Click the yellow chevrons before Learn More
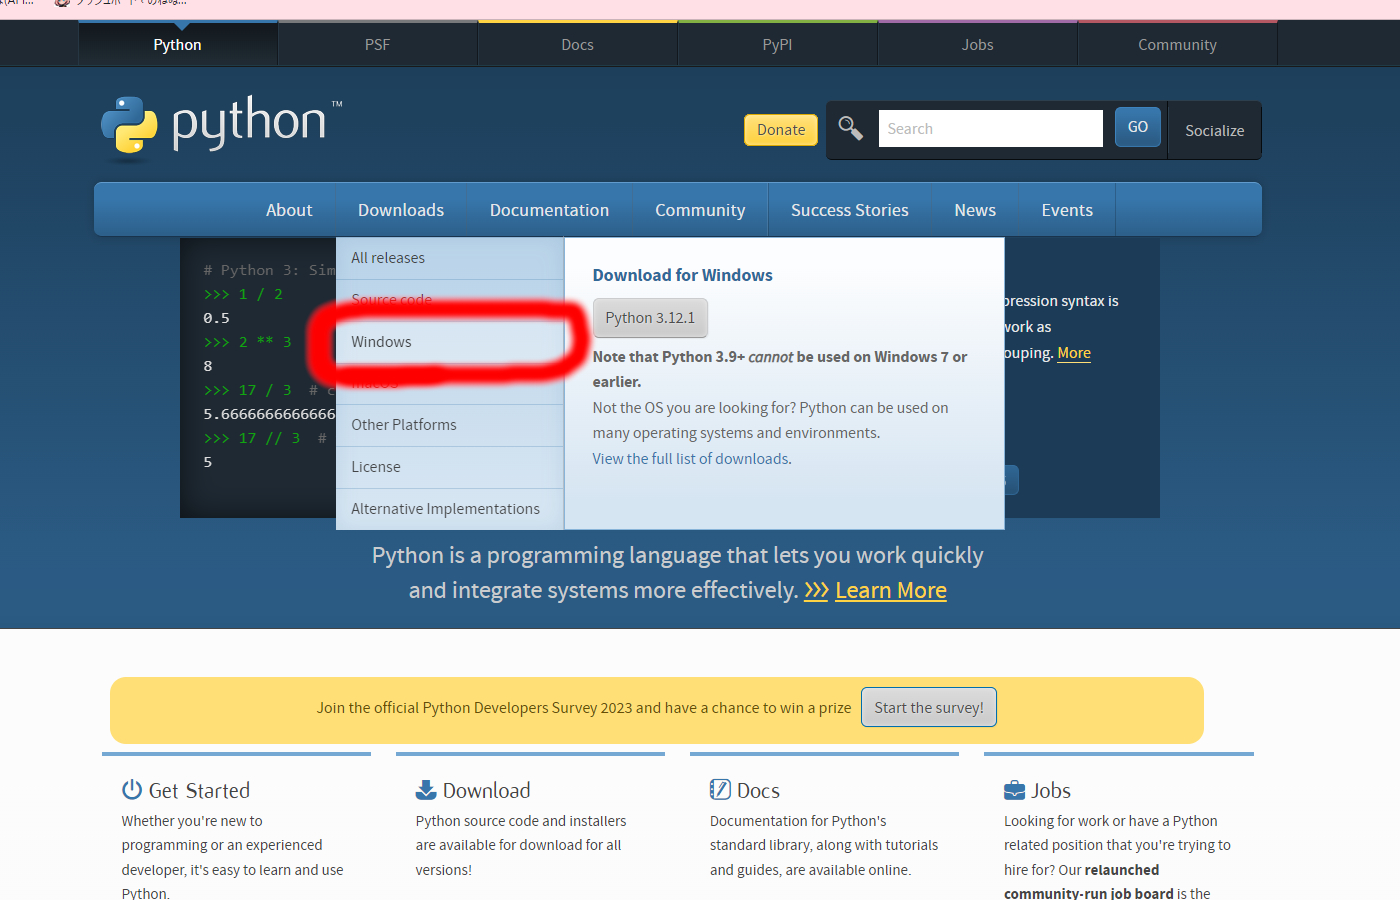 point(815,590)
